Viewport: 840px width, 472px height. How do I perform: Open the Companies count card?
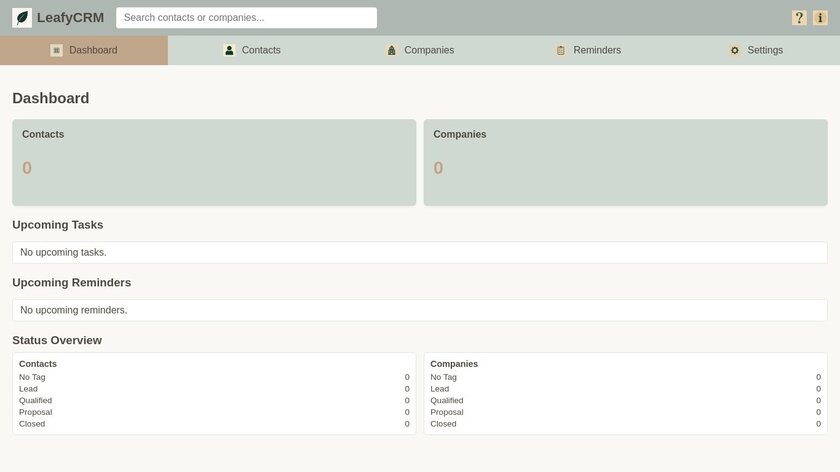click(625, 162)
